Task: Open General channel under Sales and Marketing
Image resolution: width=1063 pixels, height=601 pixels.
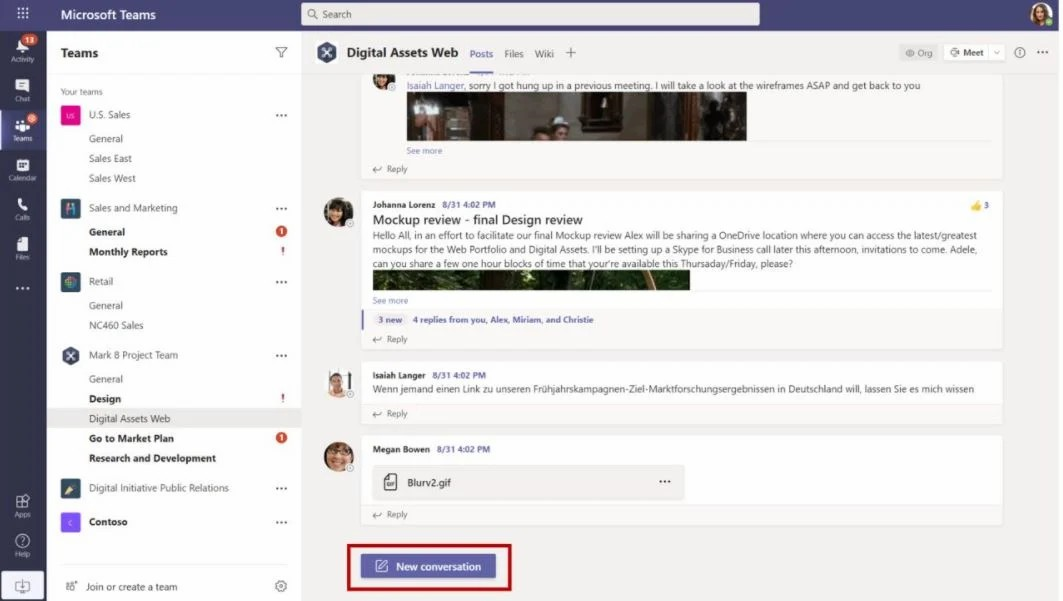Action: pos(106,232)
